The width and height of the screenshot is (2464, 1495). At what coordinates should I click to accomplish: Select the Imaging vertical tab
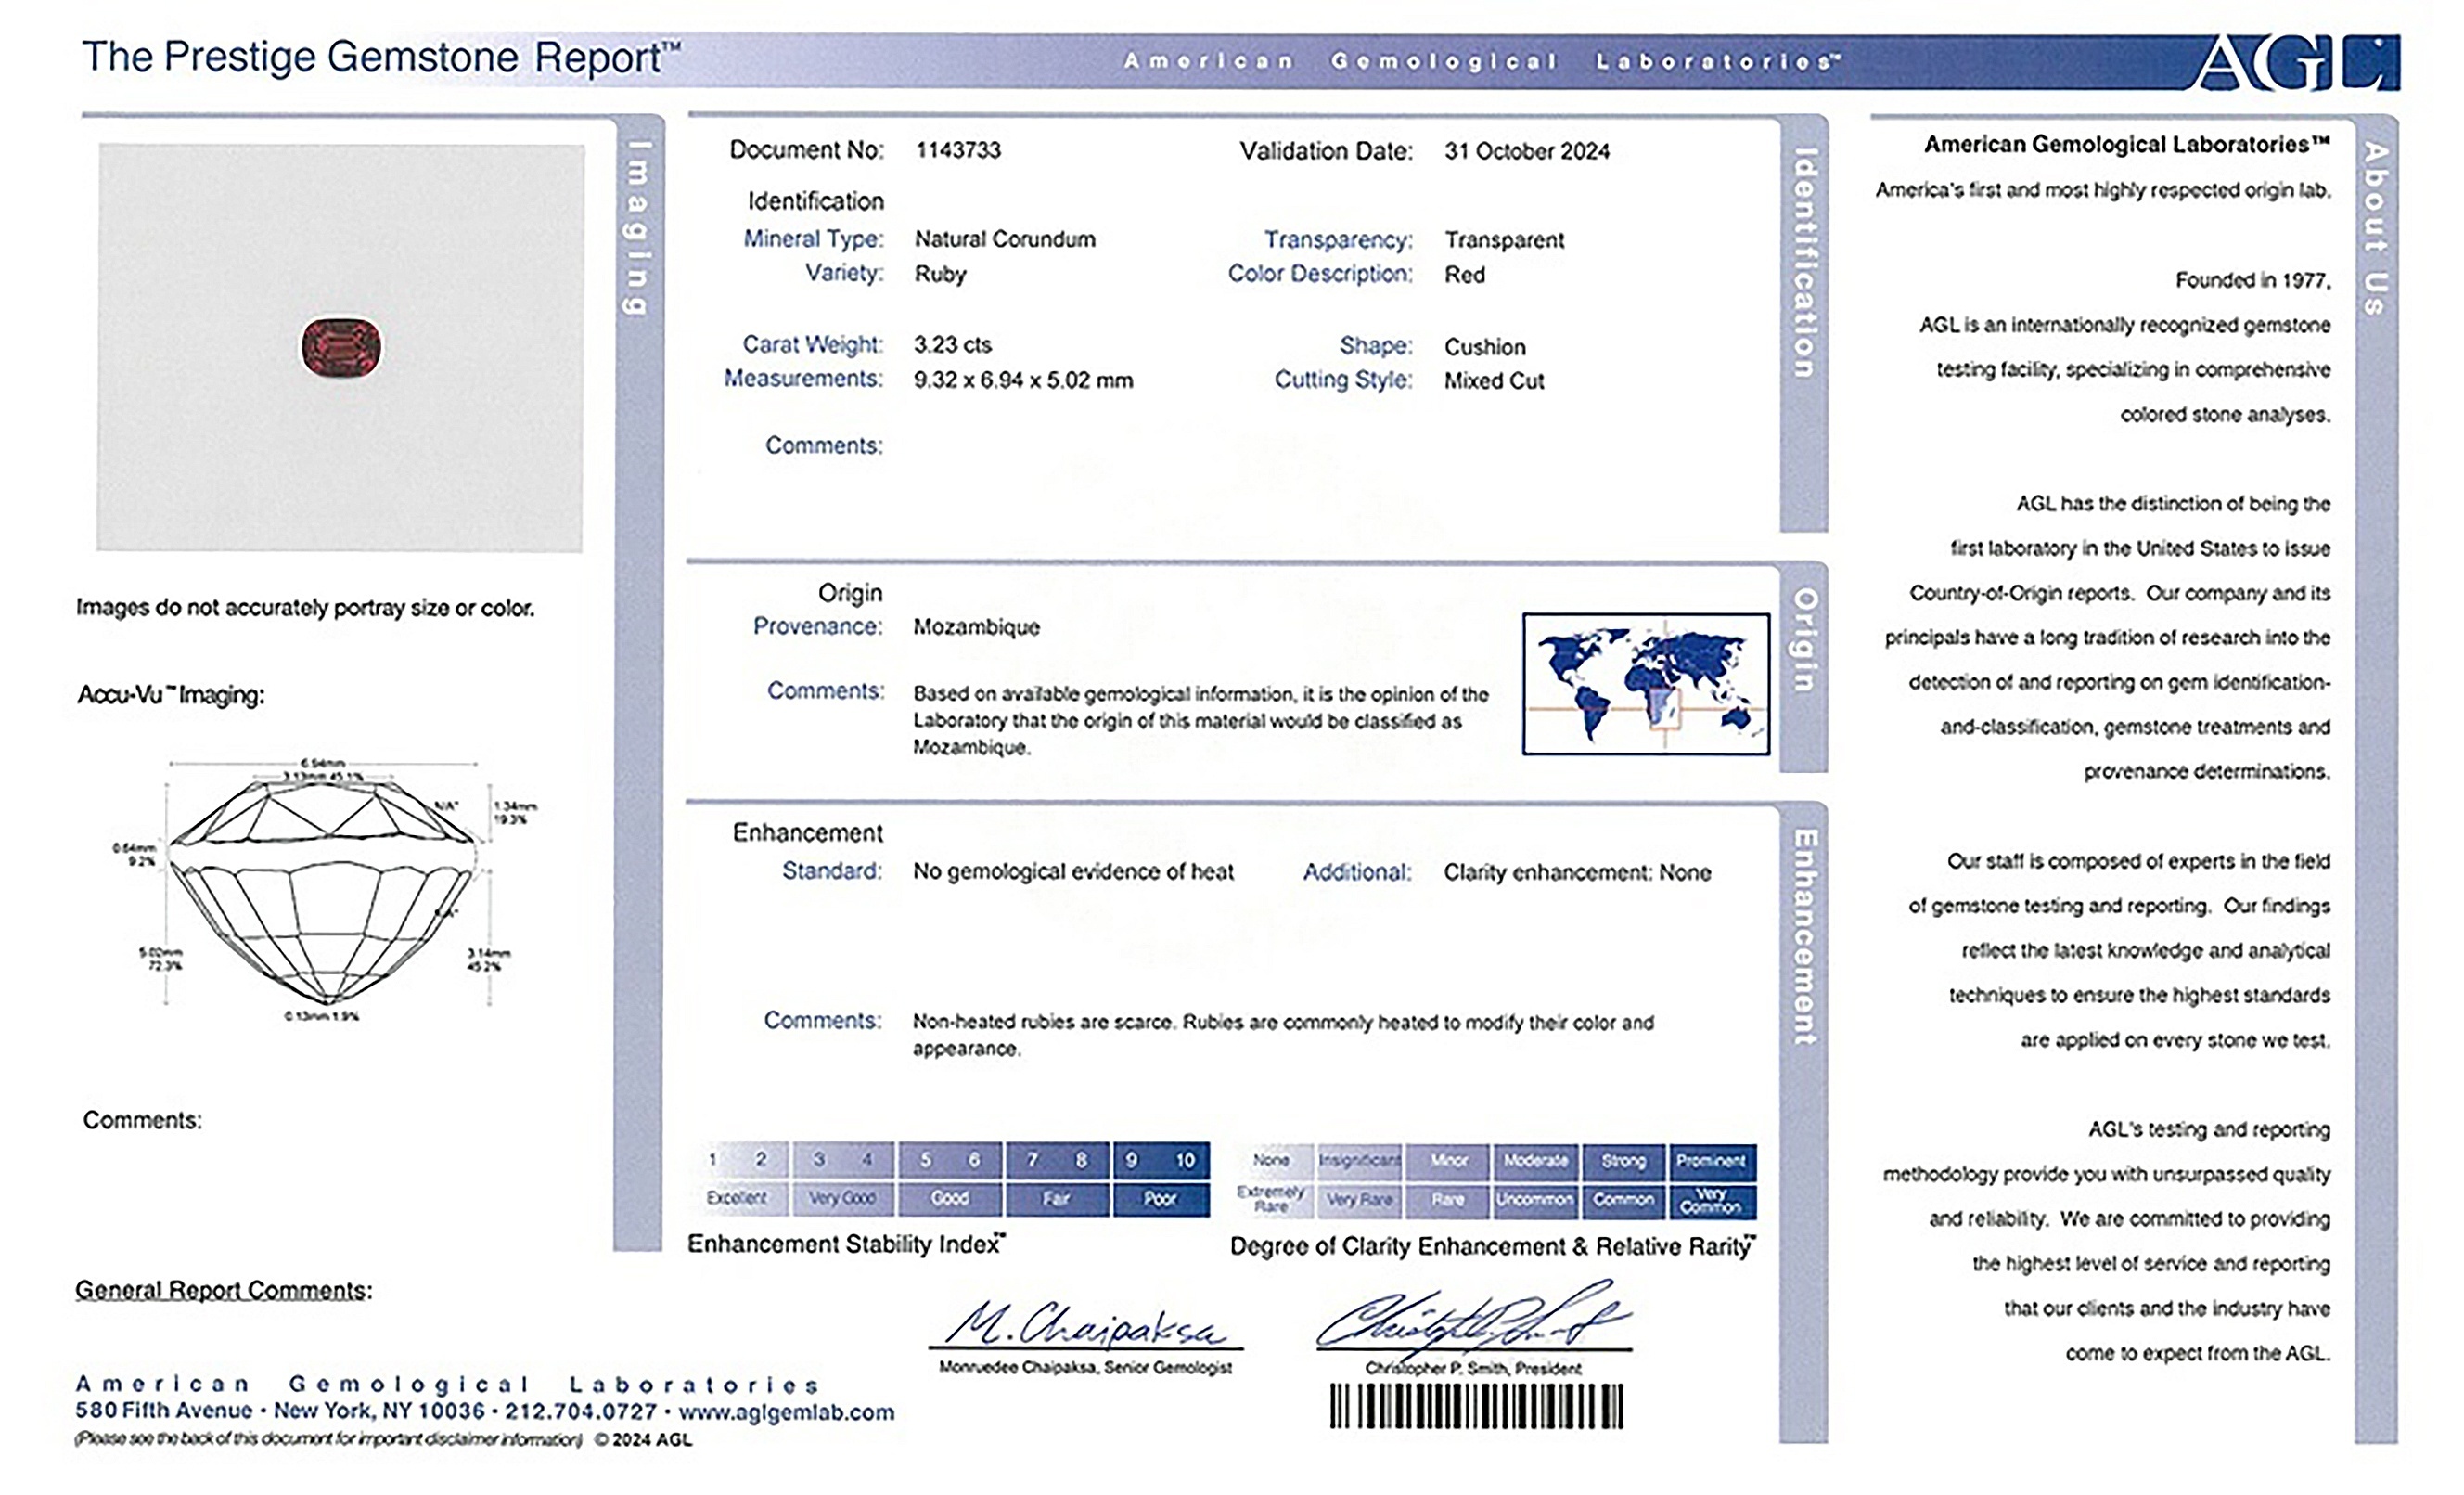[x=637, y=228]
